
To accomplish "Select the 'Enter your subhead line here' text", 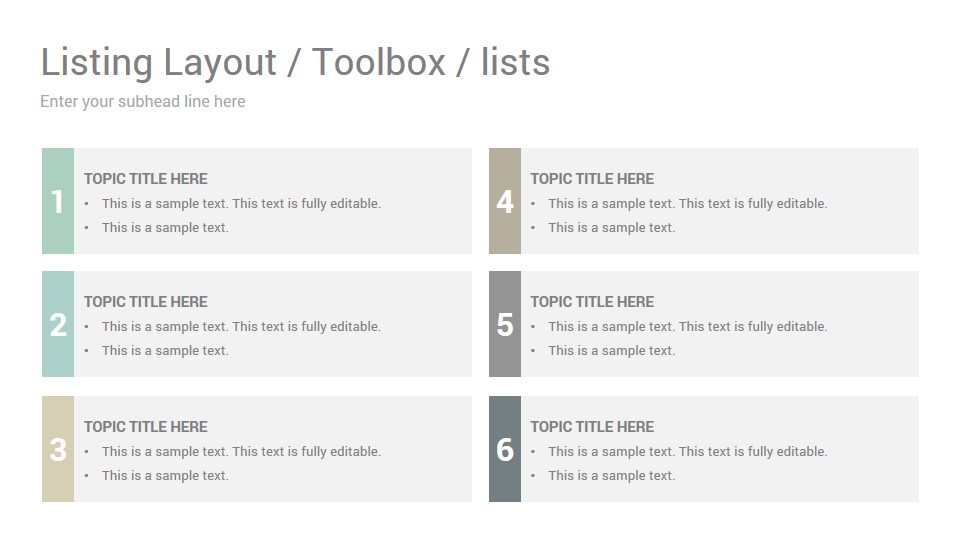I will tap(143, 102).
